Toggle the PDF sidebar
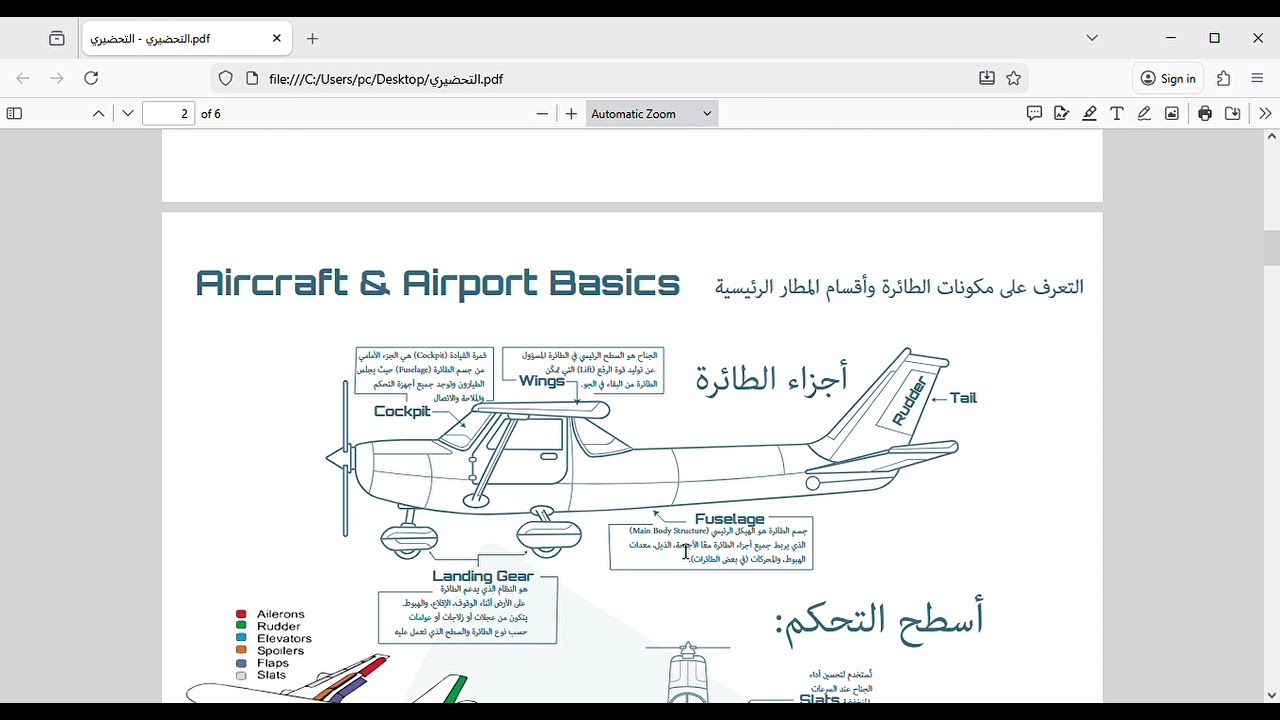 (14, 114)
